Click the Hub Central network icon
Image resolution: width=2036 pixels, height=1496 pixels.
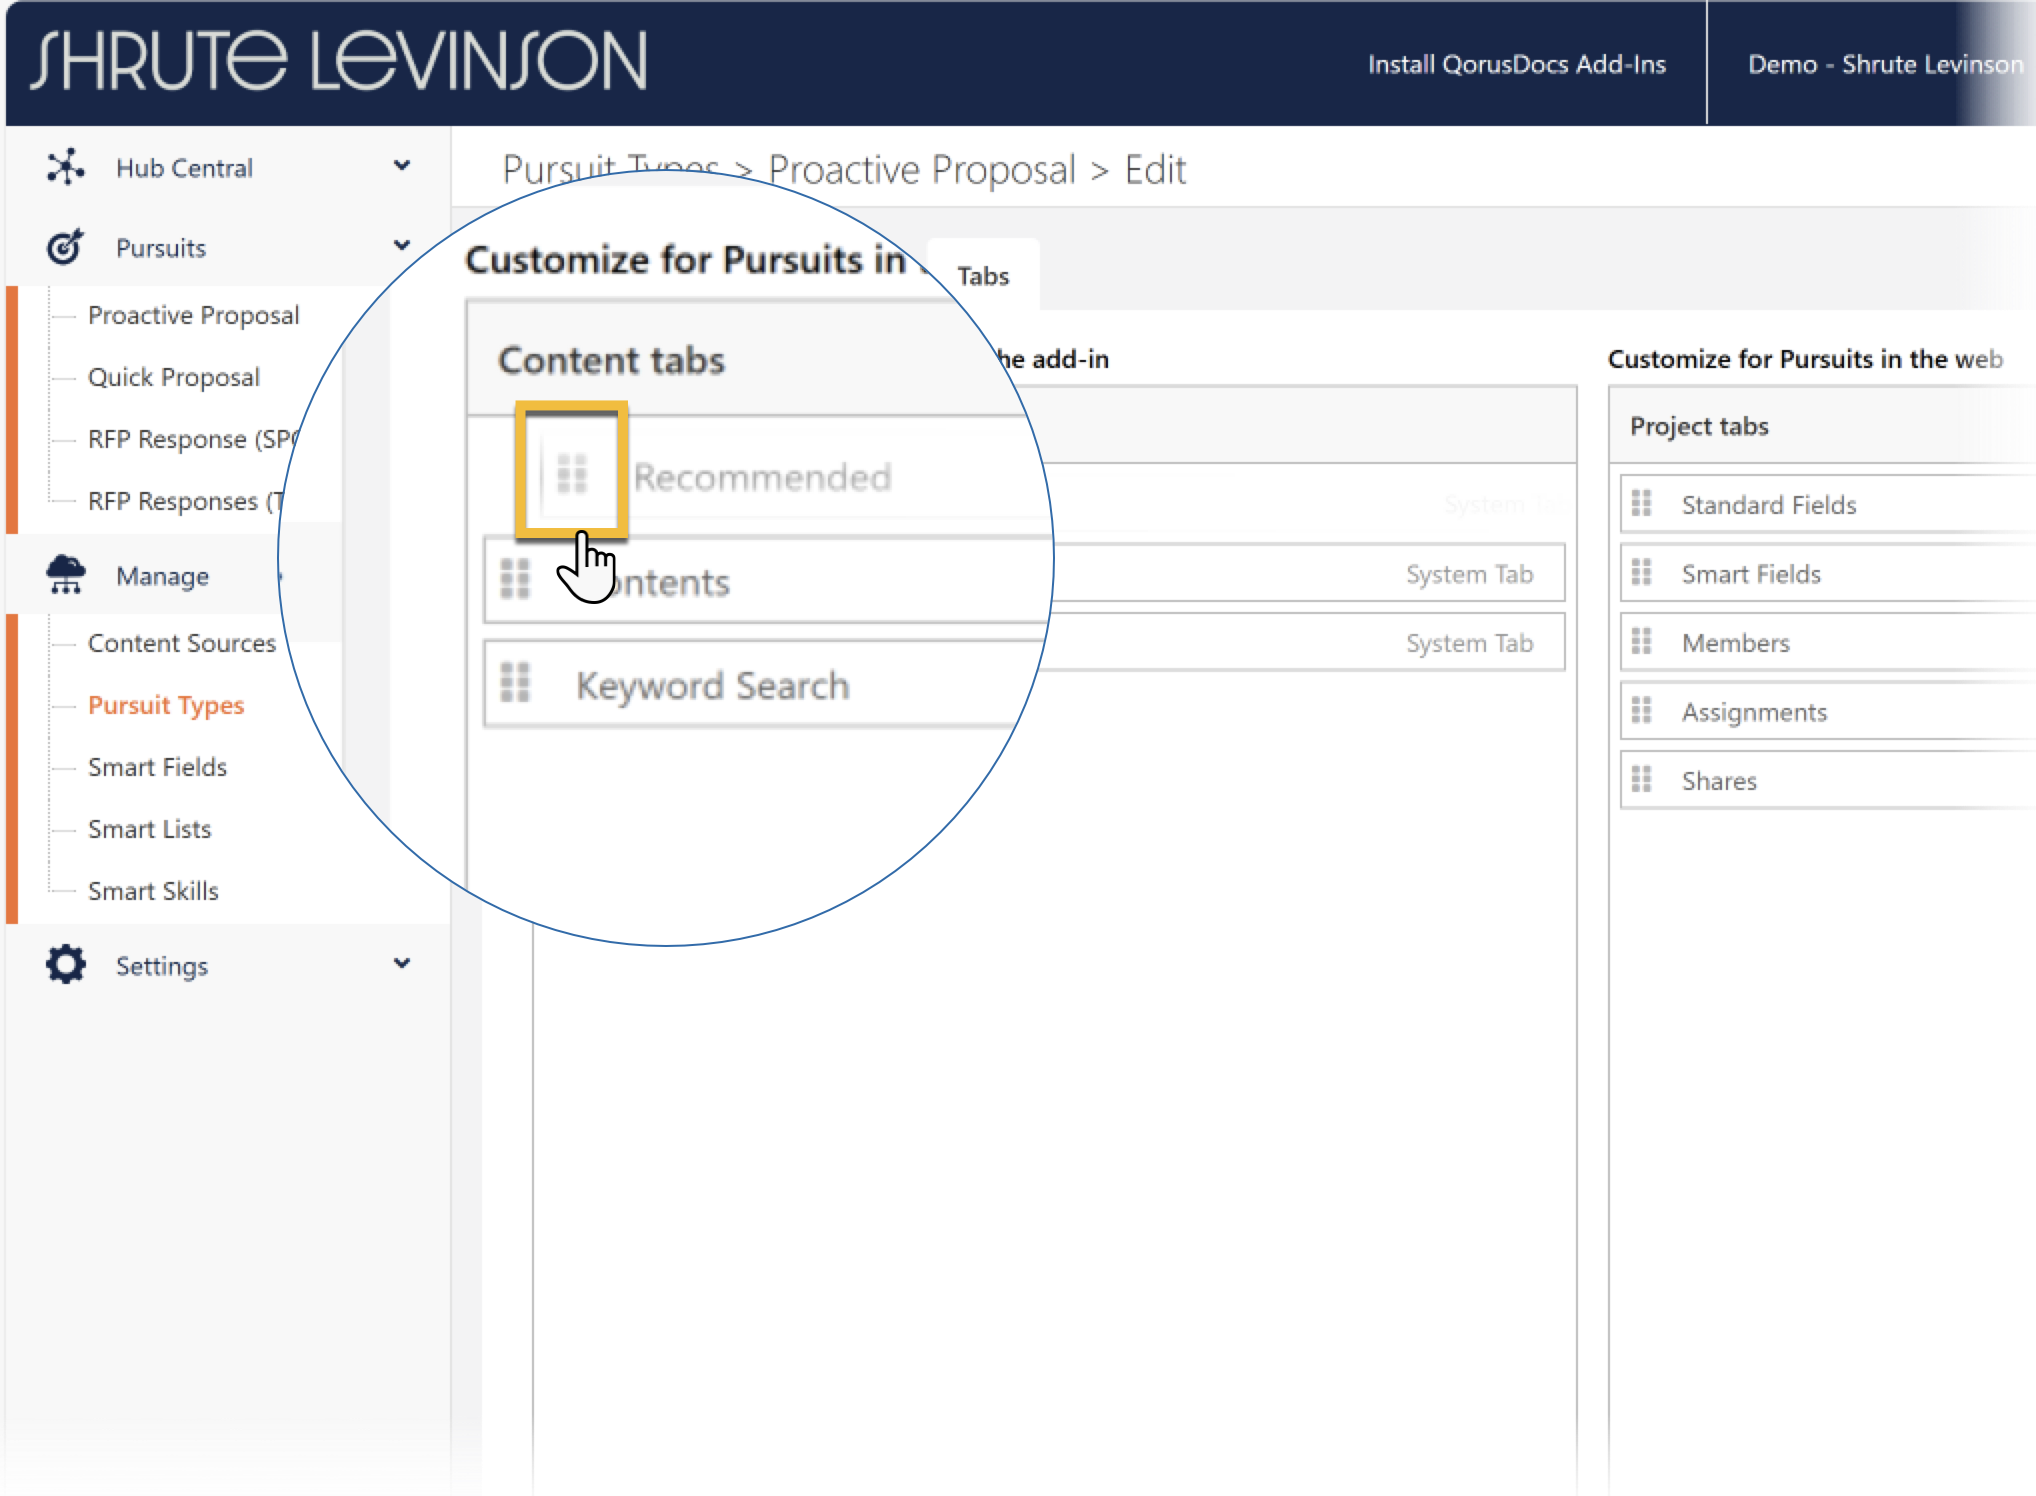point(66,167)
